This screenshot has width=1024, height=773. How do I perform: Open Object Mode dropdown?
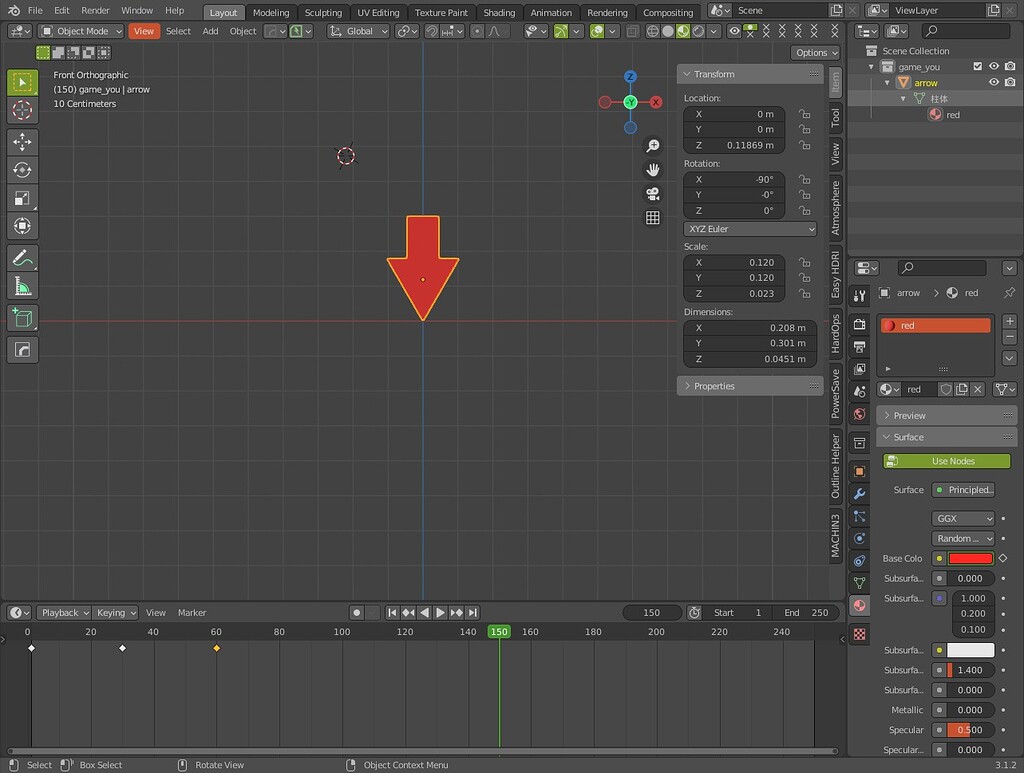pyautogui.click(x=80, y=31)
